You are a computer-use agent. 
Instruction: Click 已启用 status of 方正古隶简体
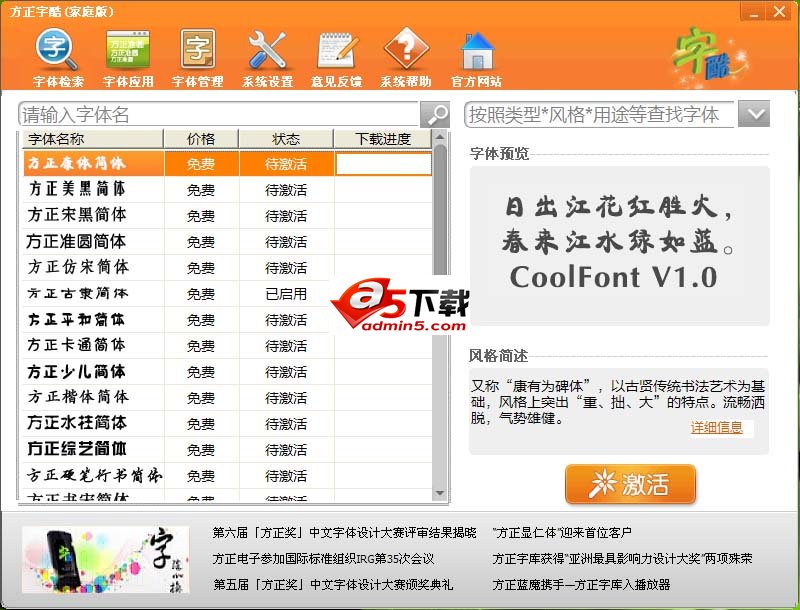pyautogui.click(x=286, y=294)
